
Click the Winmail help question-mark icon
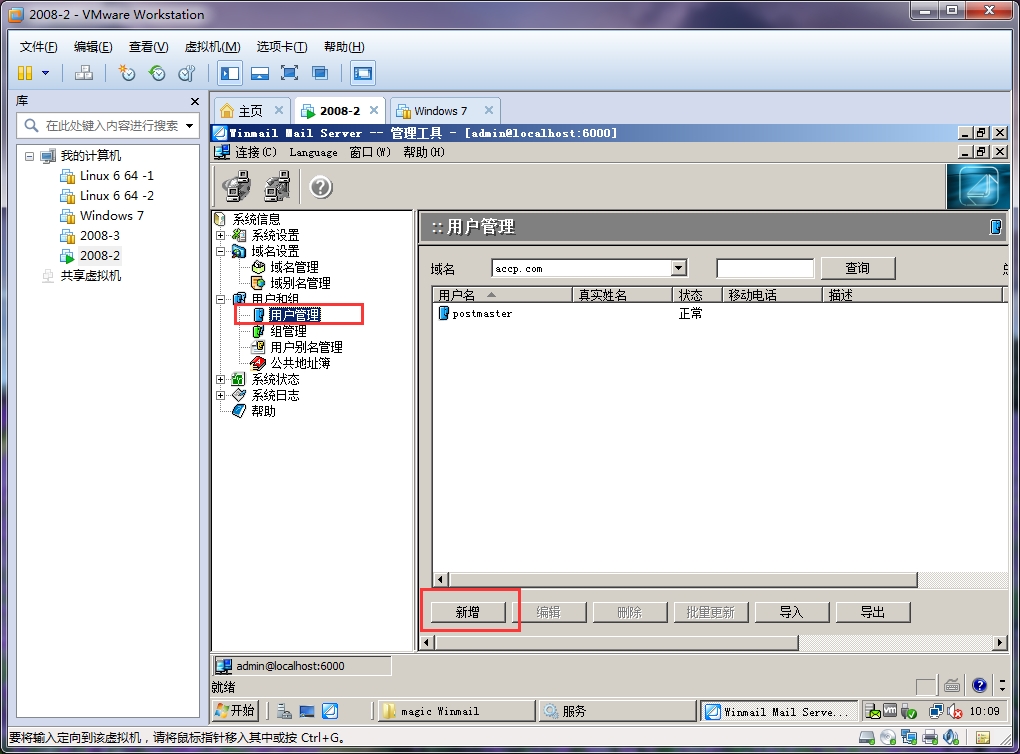pos(321,187)
